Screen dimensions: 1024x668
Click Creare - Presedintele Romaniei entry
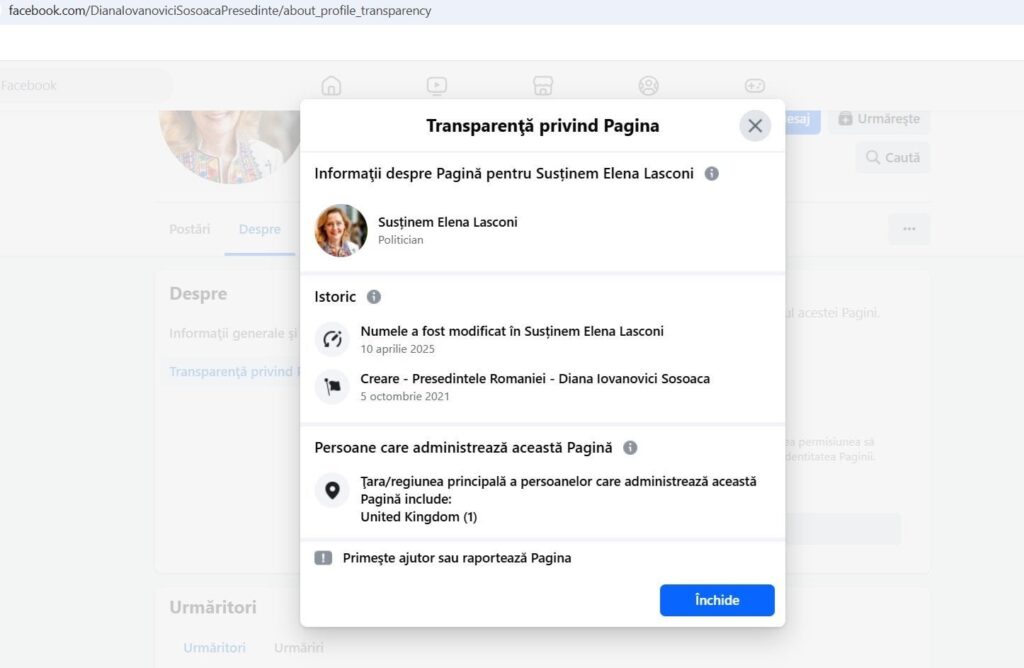tap(535, 379)
